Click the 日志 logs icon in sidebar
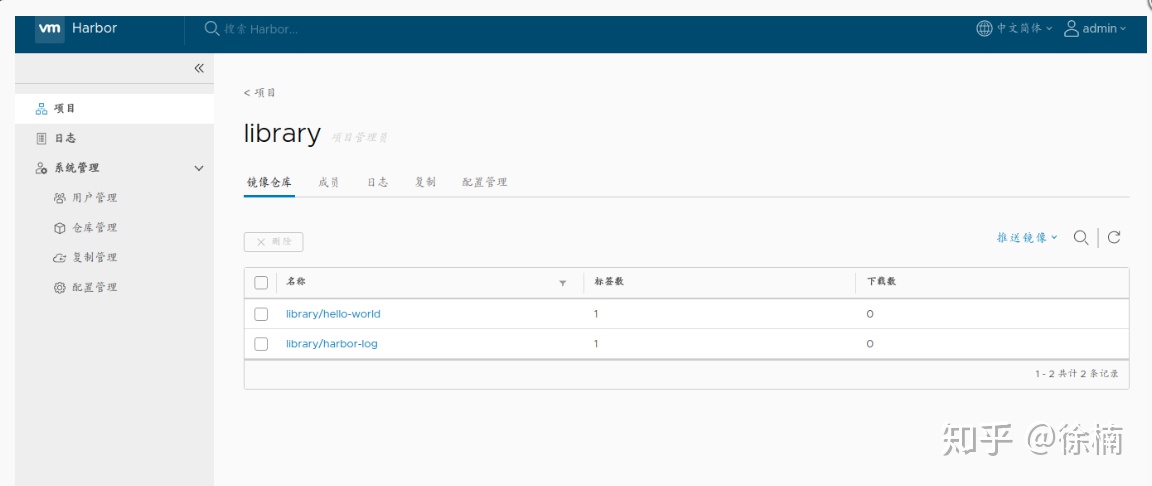 click(x=41, y=138)
